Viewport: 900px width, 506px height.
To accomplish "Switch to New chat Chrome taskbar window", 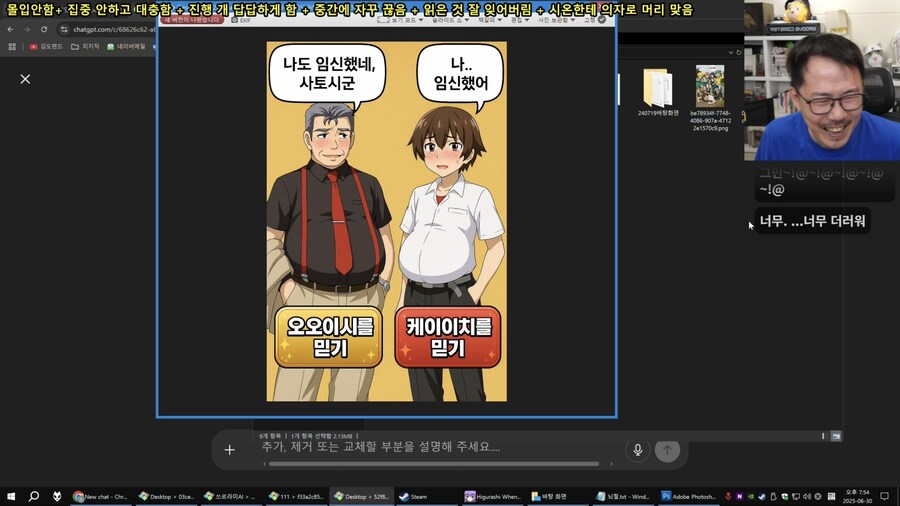I will click(100, 496).
